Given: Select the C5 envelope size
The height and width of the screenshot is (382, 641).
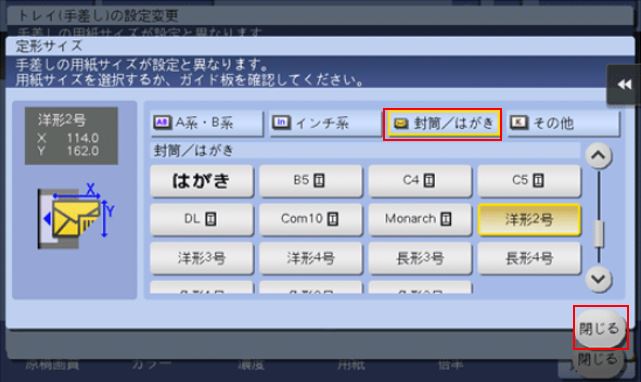Looking at the screenshot, I should (x=529, y=181).
